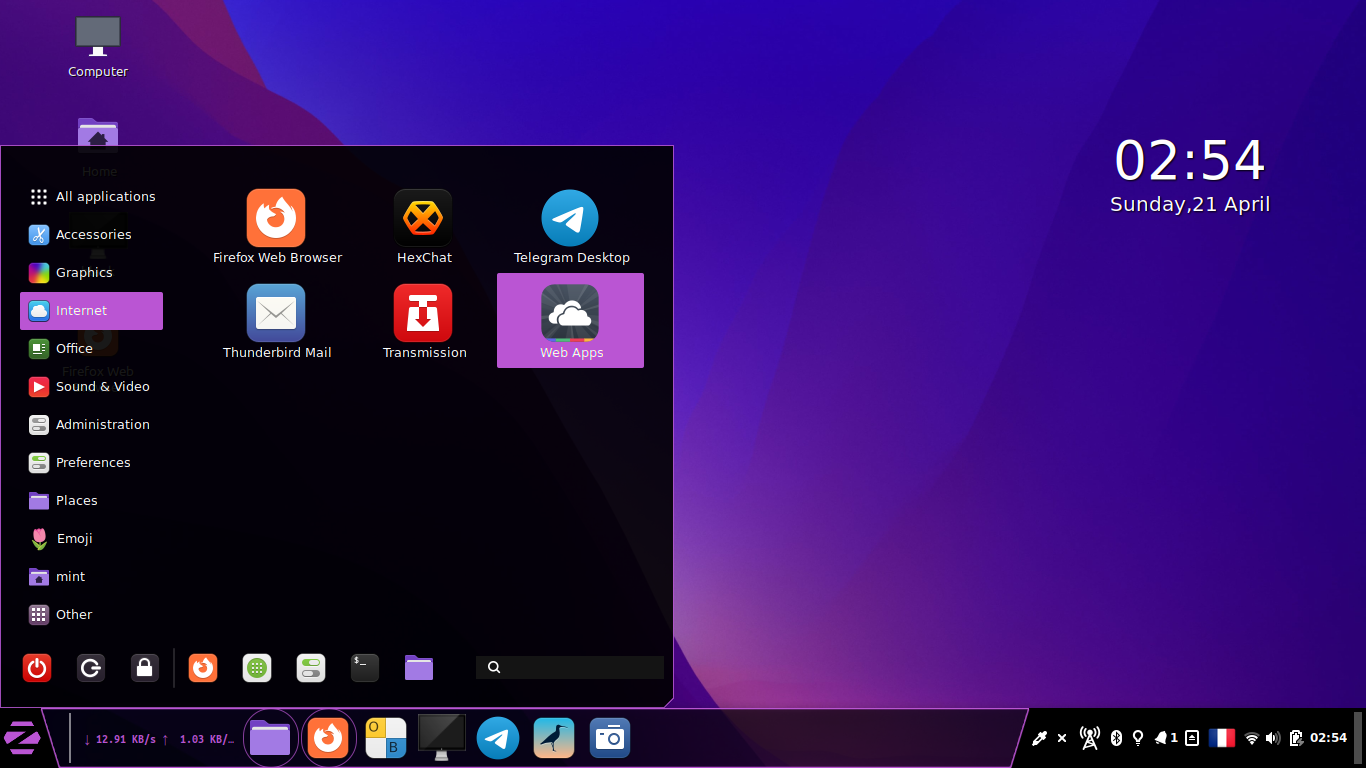Open notifications bell showing 1
Viewport: 1366px width, 768px height.
[x=1166, y=738]
